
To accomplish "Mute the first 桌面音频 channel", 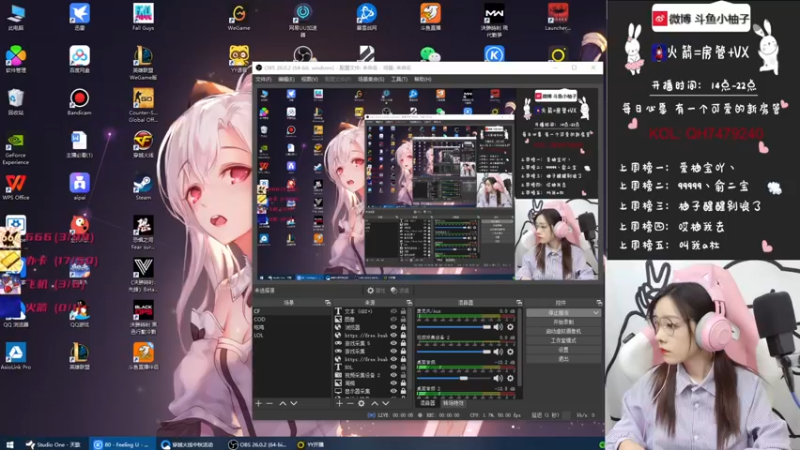I will point(498,378).
